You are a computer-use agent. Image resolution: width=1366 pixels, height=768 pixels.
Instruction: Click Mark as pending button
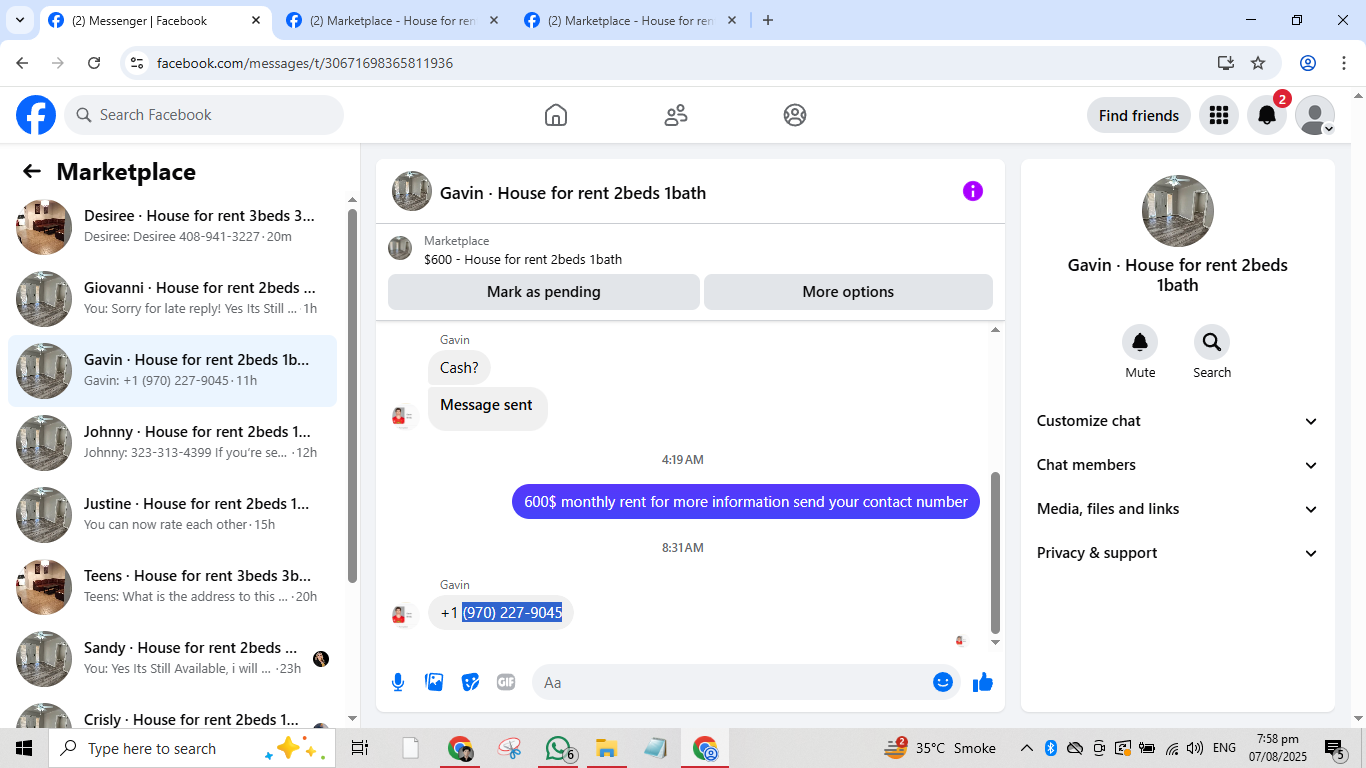tap(544, 292)
